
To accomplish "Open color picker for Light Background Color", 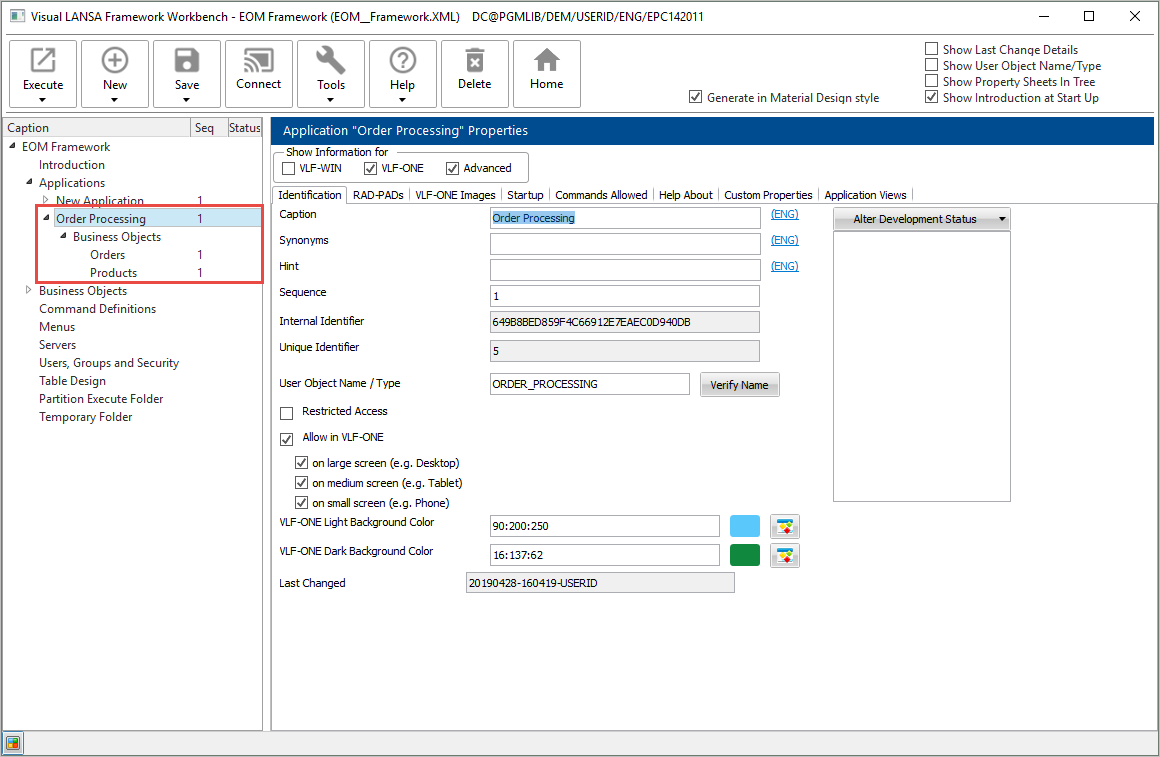I will [785, 527].
